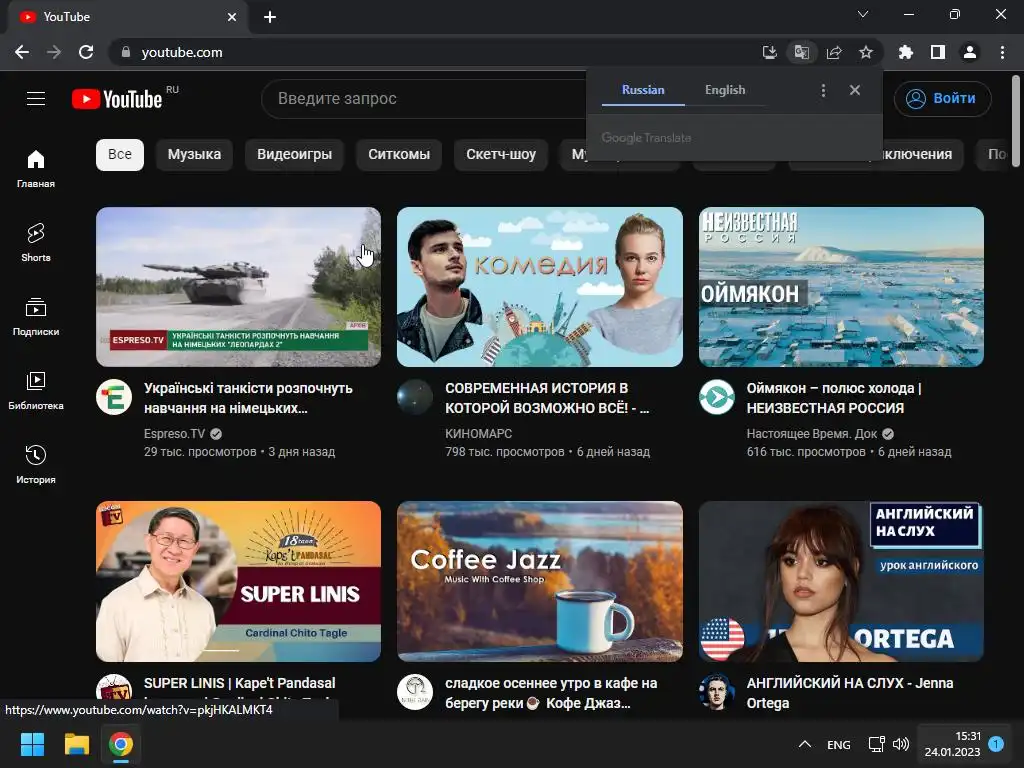Open История history in sidebar
The image size is (1024, 768).
[x=36, y=464]
